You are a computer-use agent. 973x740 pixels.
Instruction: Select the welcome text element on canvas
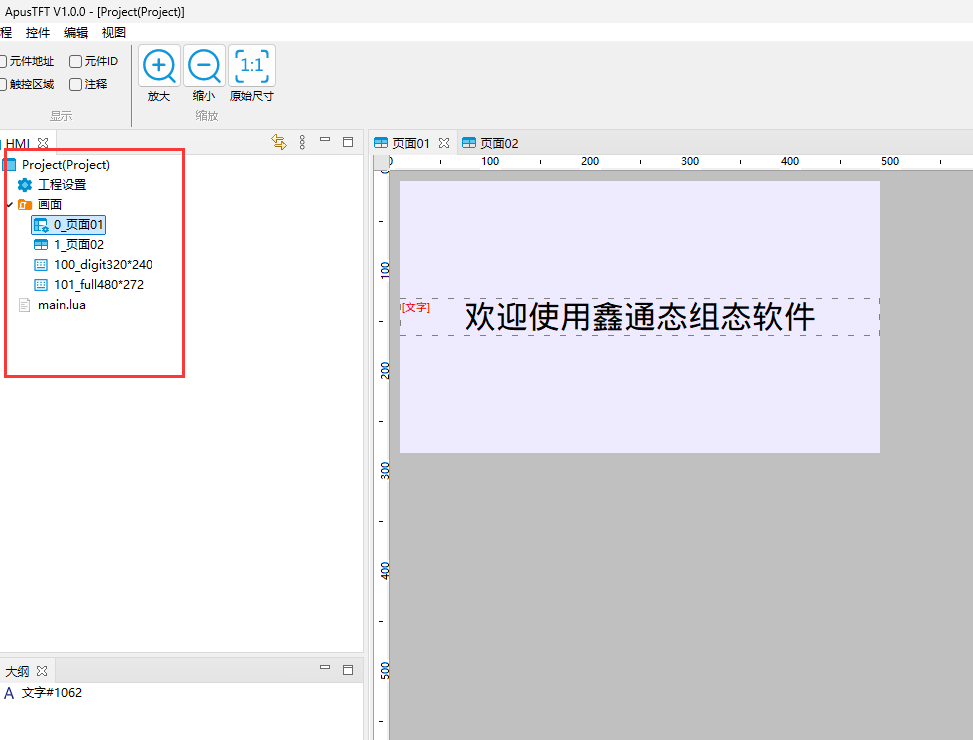[640, 317]
